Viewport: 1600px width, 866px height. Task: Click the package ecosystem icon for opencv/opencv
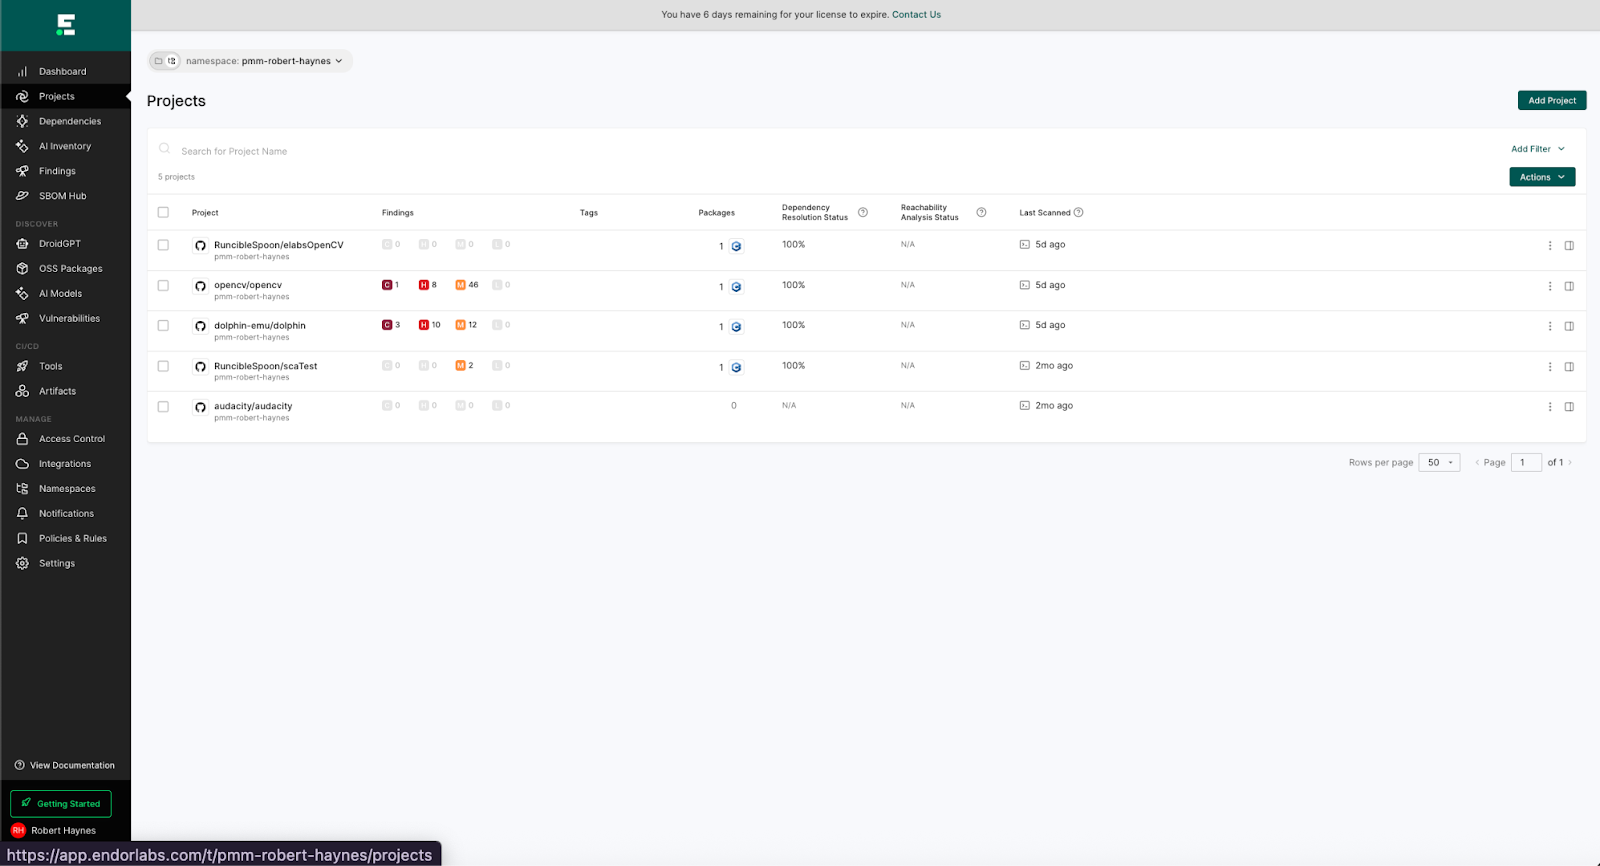click(736, 287)
